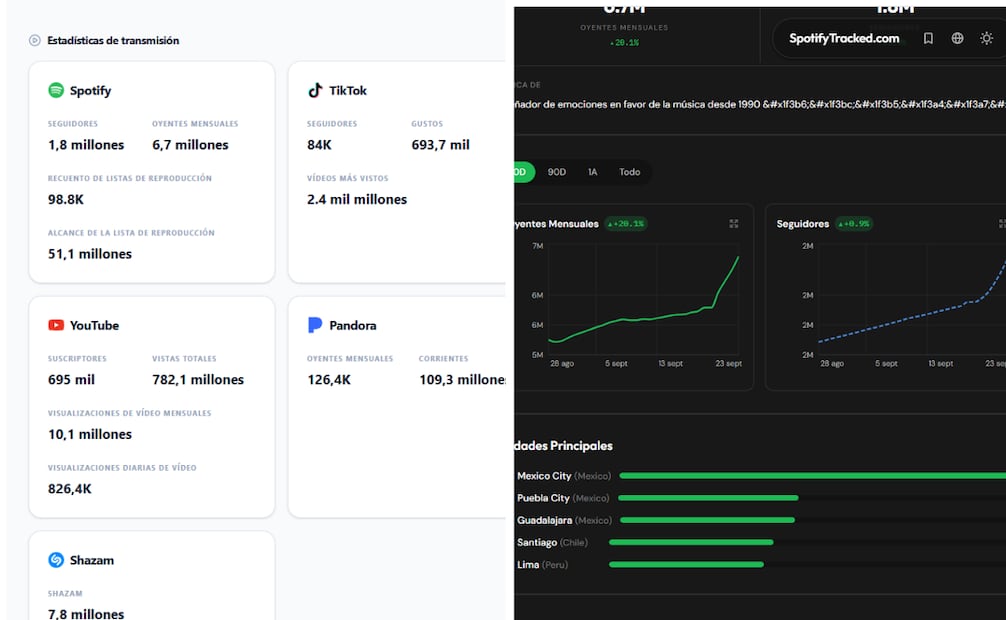Click the Guadalajara listener bar
Image resolution: width=1006 pixels, height=620 pixels.
point(707,520)
